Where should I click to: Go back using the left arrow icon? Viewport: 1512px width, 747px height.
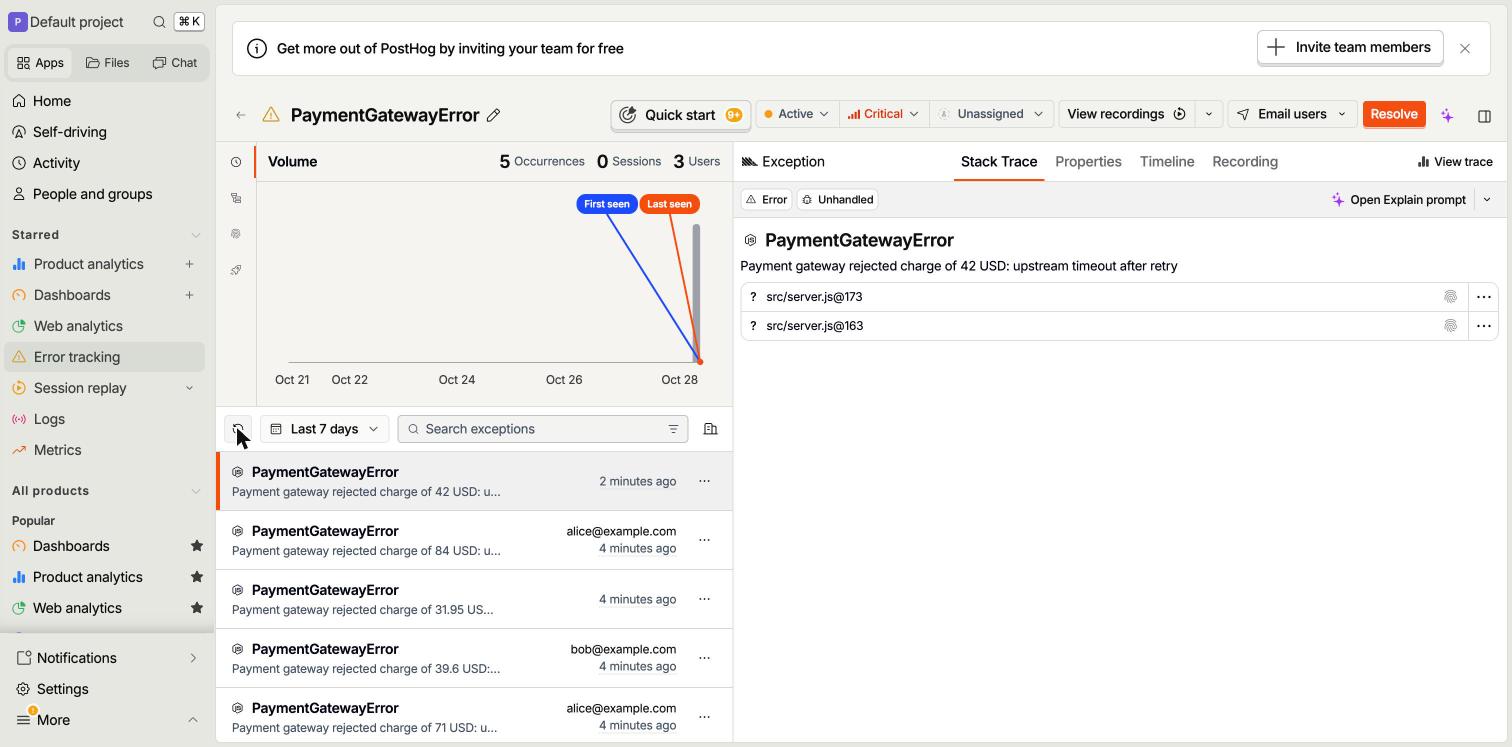coord(241,115)
